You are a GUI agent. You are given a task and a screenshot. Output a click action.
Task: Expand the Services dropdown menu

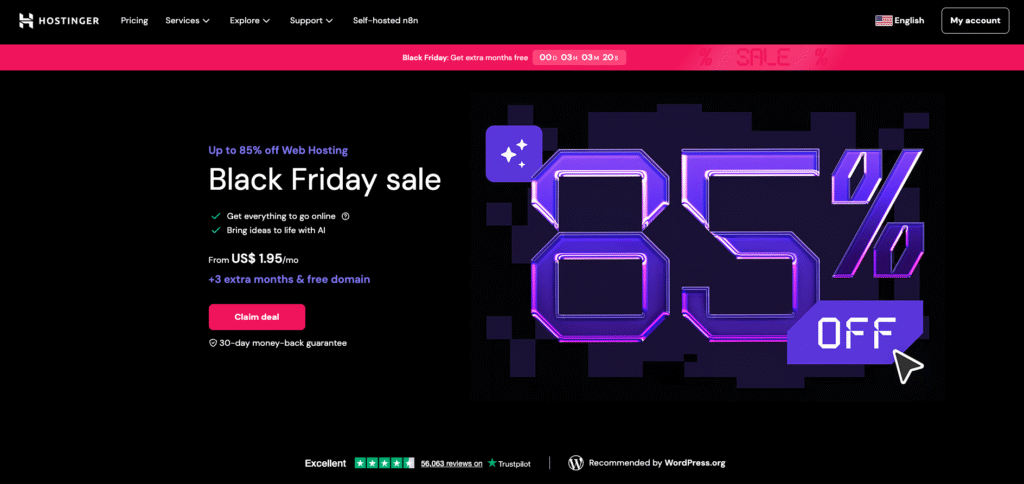pos(187,20)
